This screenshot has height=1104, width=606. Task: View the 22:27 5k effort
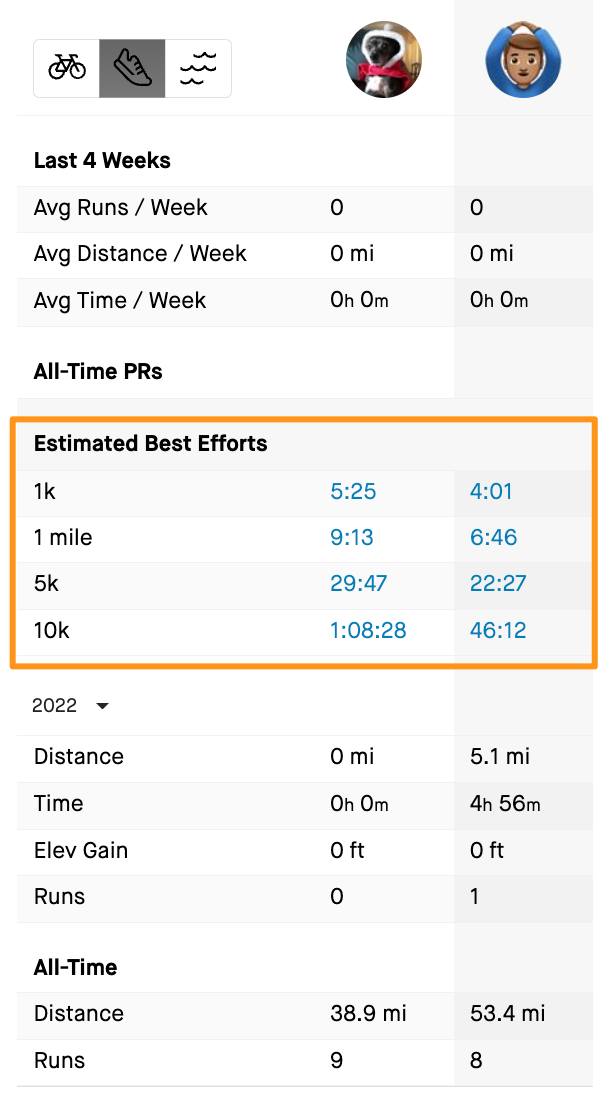(498, 584)
